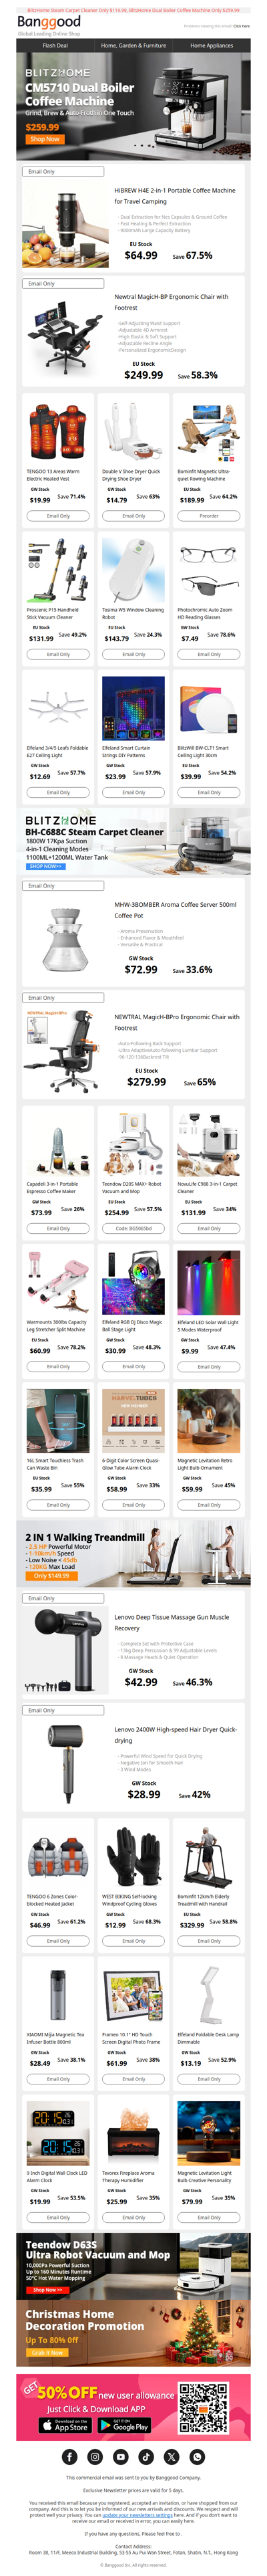Click Email Only under TENGOO heated vest

click(x=58, y=516)
